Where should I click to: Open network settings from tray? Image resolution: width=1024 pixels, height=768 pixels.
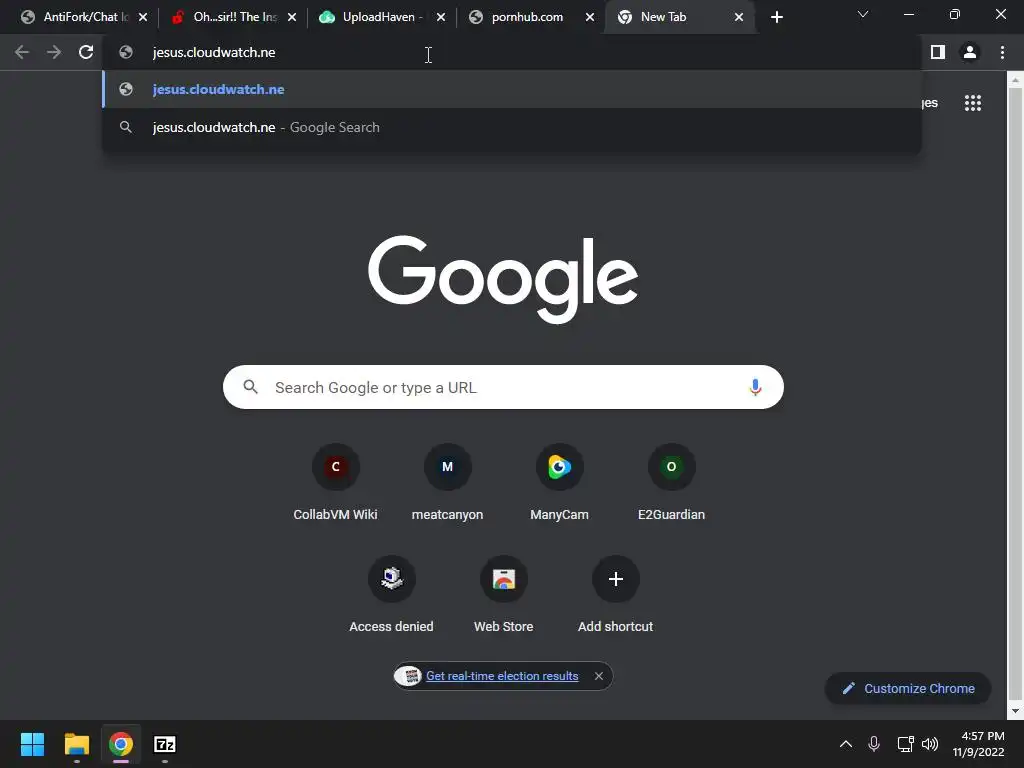pyautogui.click(x=905, y=744)
